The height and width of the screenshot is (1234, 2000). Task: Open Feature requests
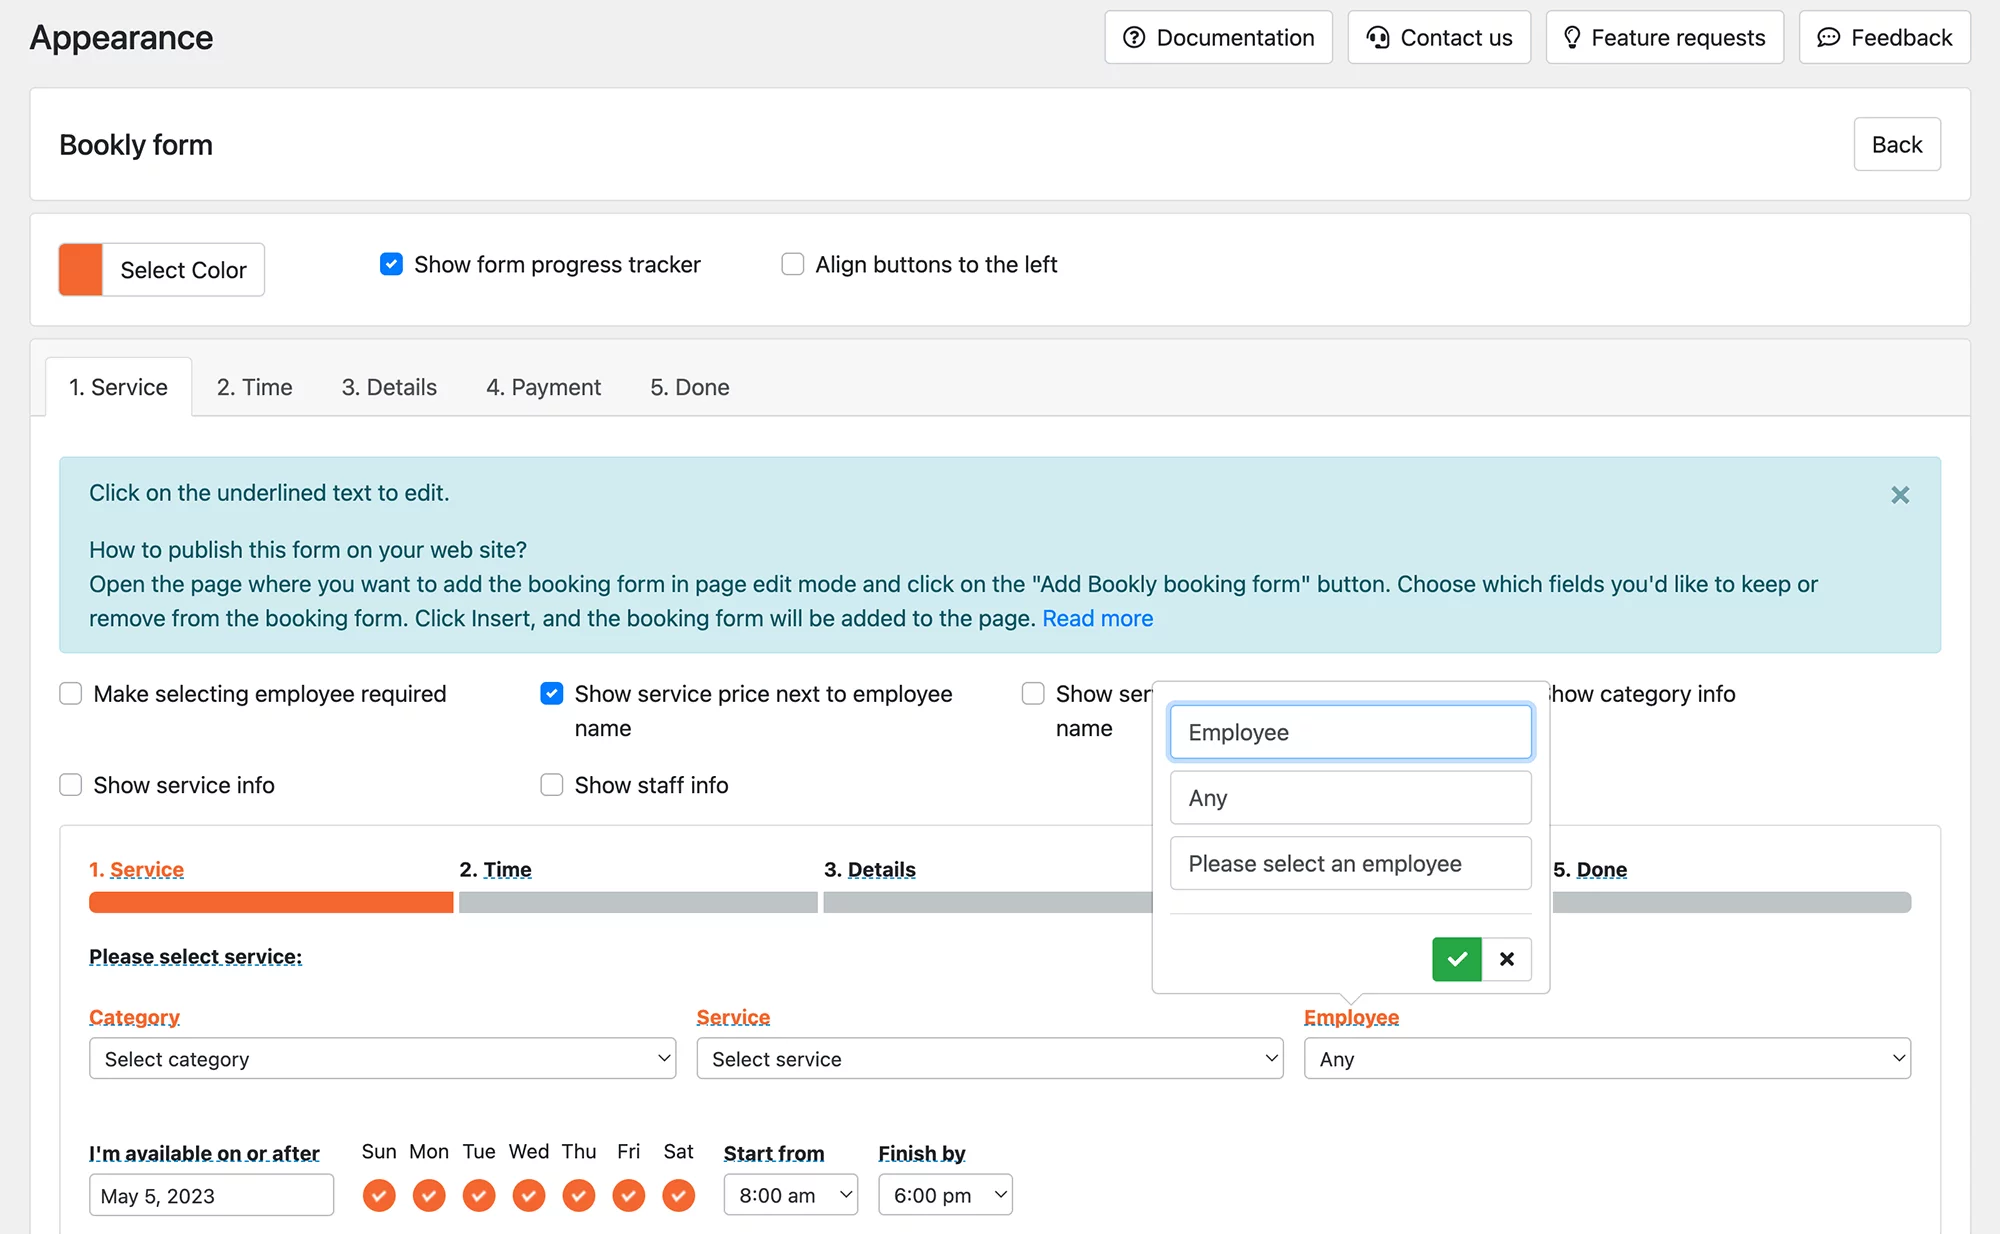coord(1665,38)
